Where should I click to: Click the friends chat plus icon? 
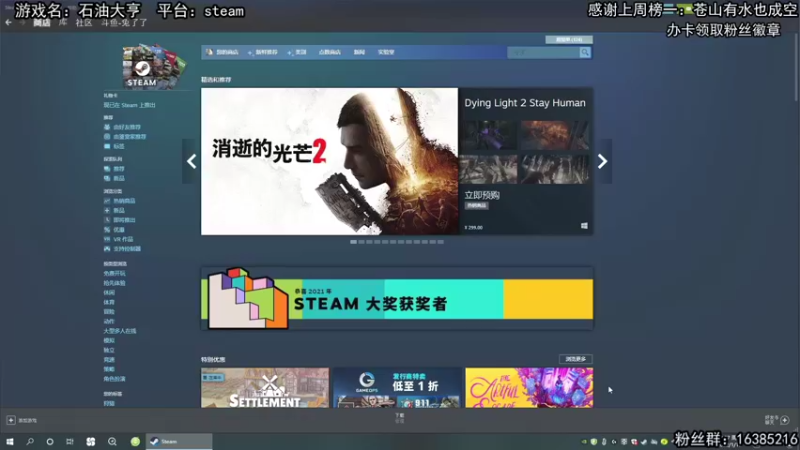click(x=785, y=420)
